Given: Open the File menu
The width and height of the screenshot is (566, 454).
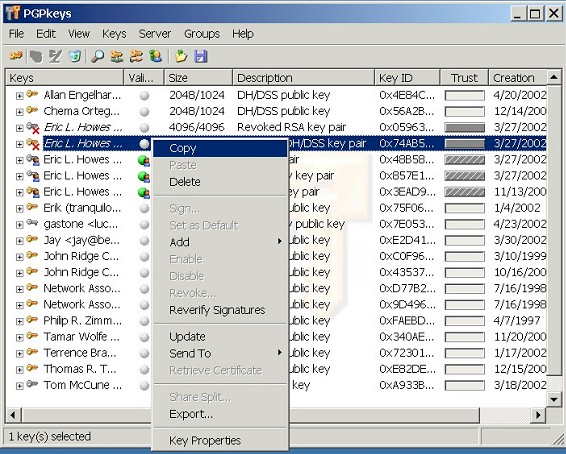Looking at the screenshot, I should (x=16, y=34).
